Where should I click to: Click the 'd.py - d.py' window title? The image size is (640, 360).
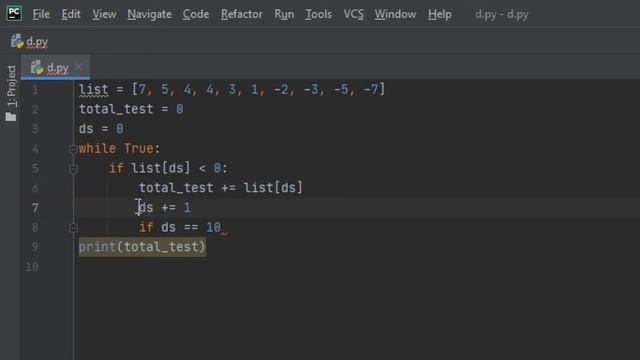pos(502,15)
